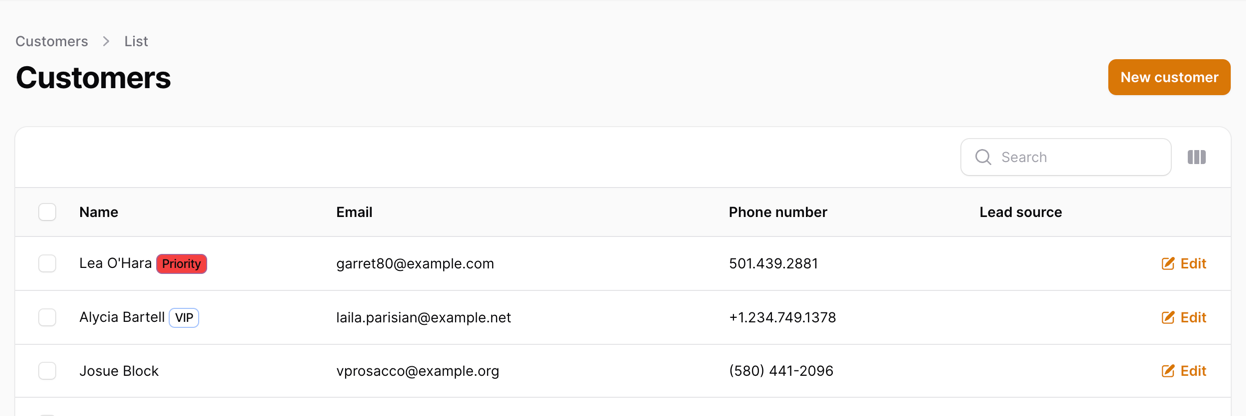The height and width of the screenshot is (416, 1246).
Task: Tick the select-all checkbox in the table header
Action: pyautogui.click(x=47, y=212)
